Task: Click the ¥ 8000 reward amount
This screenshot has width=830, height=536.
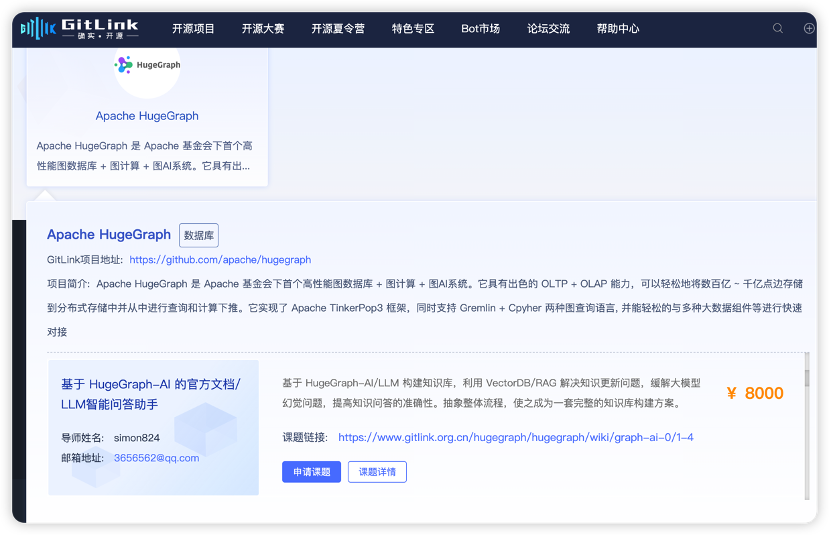Action: 755,393
